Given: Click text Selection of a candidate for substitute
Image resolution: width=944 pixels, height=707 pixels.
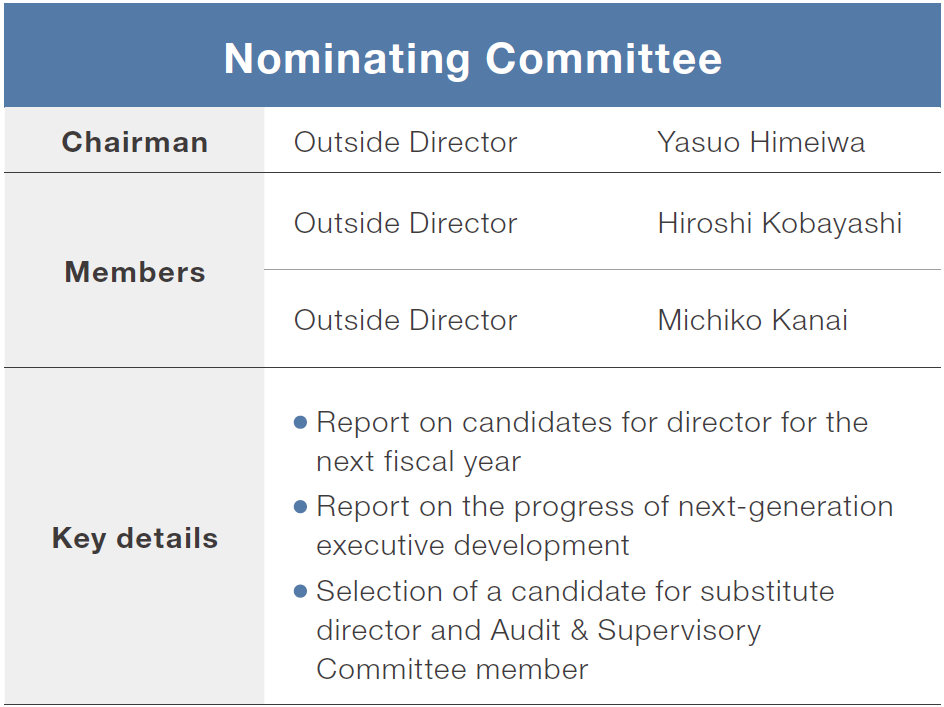Looking at the screenshot, I should click(575, 591).
